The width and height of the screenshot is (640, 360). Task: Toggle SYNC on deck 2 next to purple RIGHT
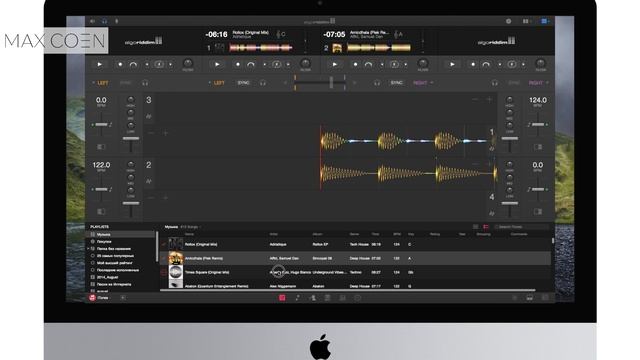tap(396, 83)
